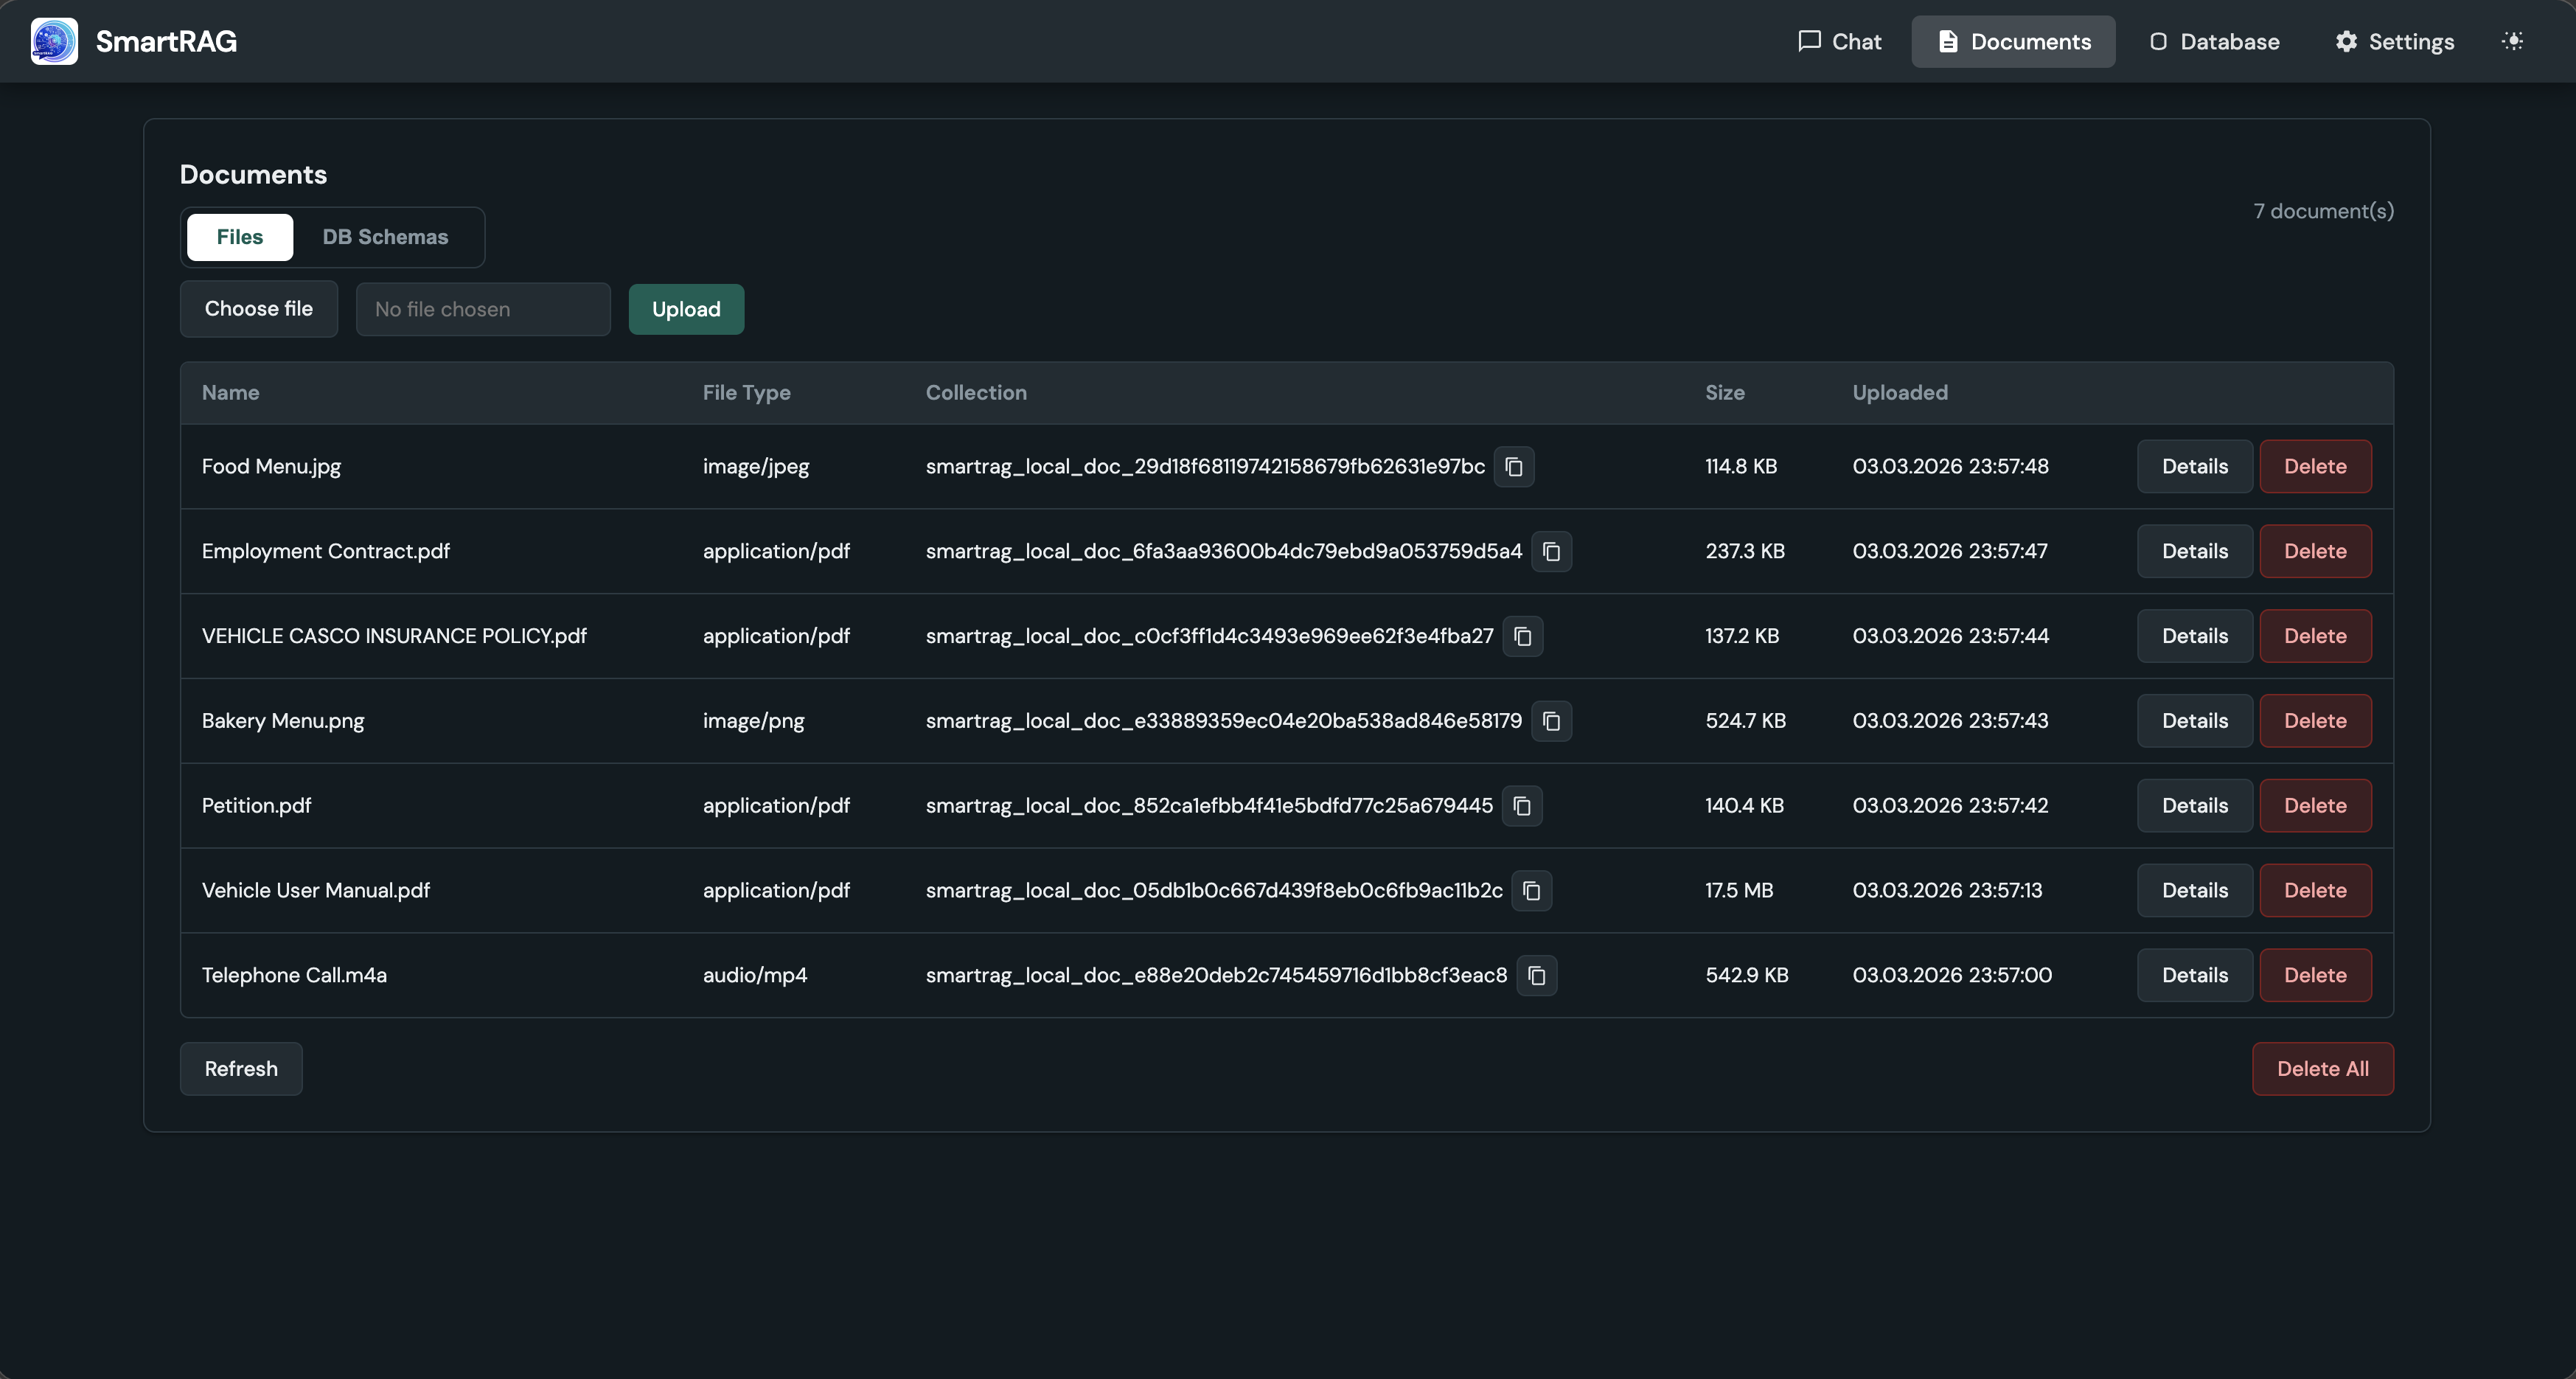View Details for Vehicle User Manual.pdf
The width and height of the screenshot is (2576, 1379).
2194,891
